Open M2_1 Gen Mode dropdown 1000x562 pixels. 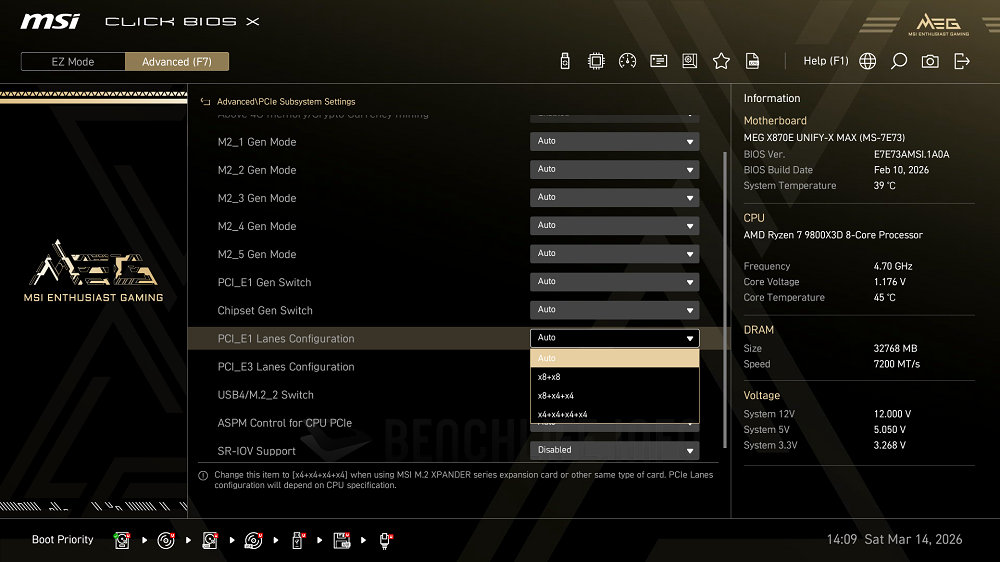614,142
